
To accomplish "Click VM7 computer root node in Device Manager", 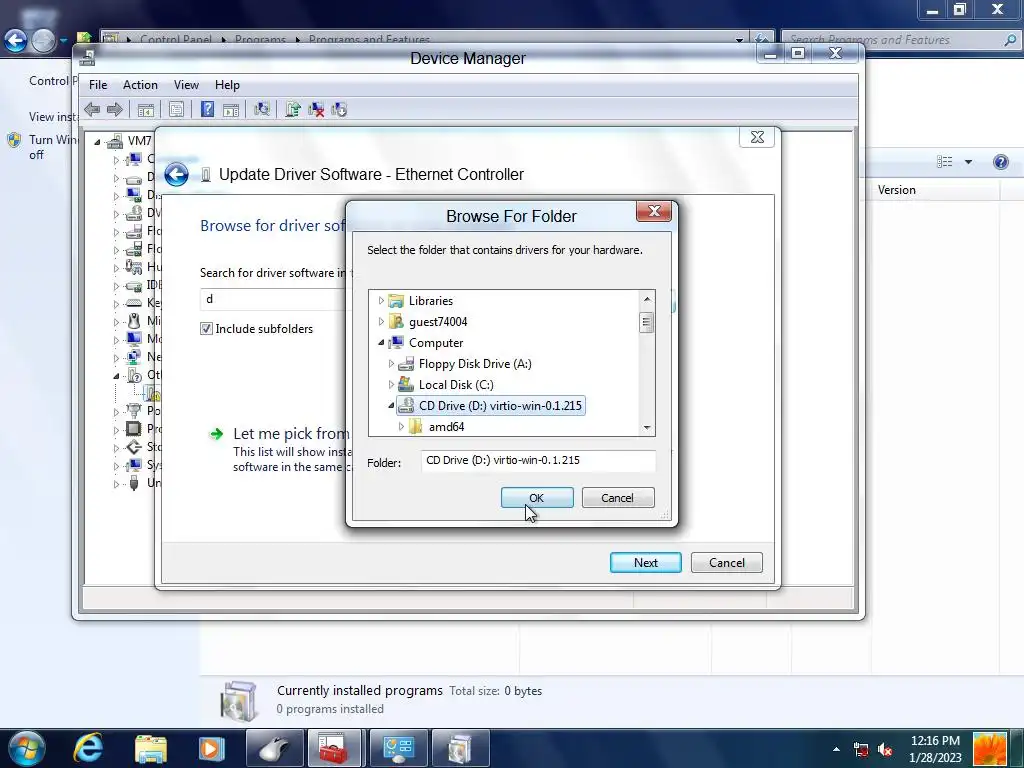I will point(139,141).
